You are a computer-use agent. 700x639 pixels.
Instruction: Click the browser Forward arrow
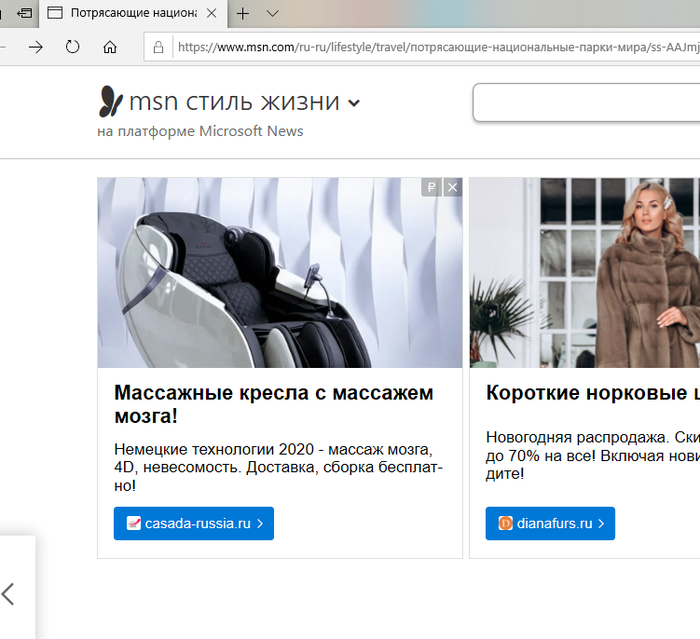point(36,47)
